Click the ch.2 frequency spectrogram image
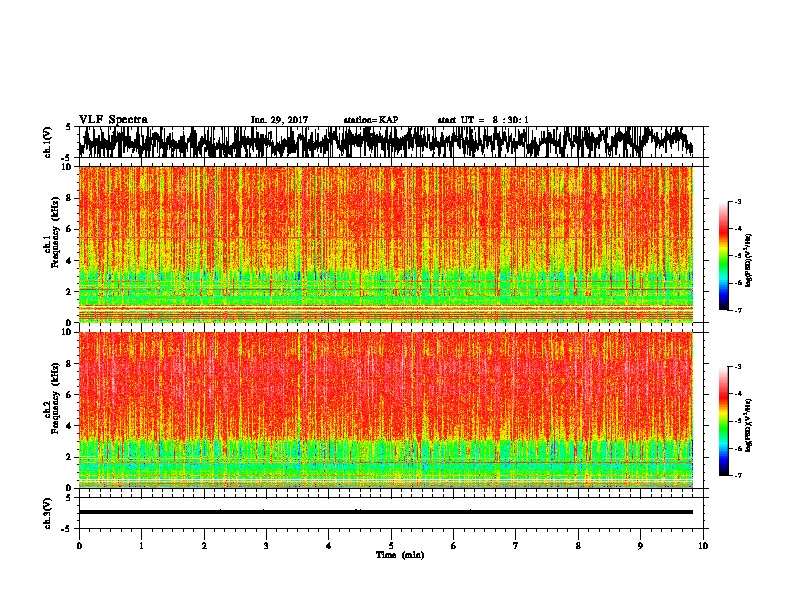Screen dimensions: 792x612 tap(385, 410)
